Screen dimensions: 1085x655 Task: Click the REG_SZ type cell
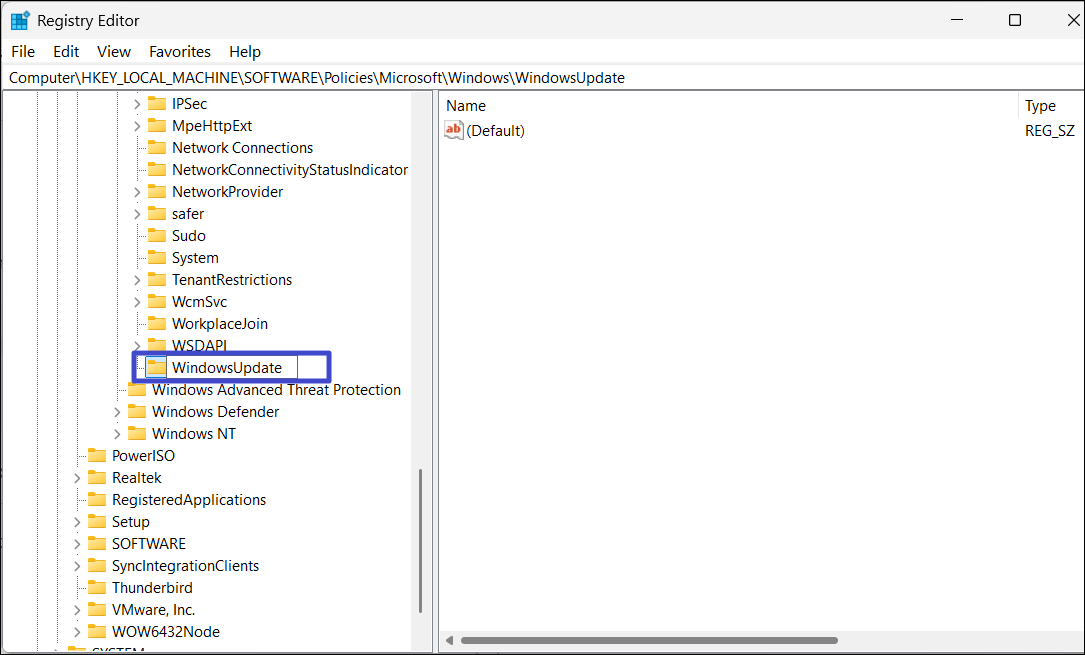point(1050,130)
